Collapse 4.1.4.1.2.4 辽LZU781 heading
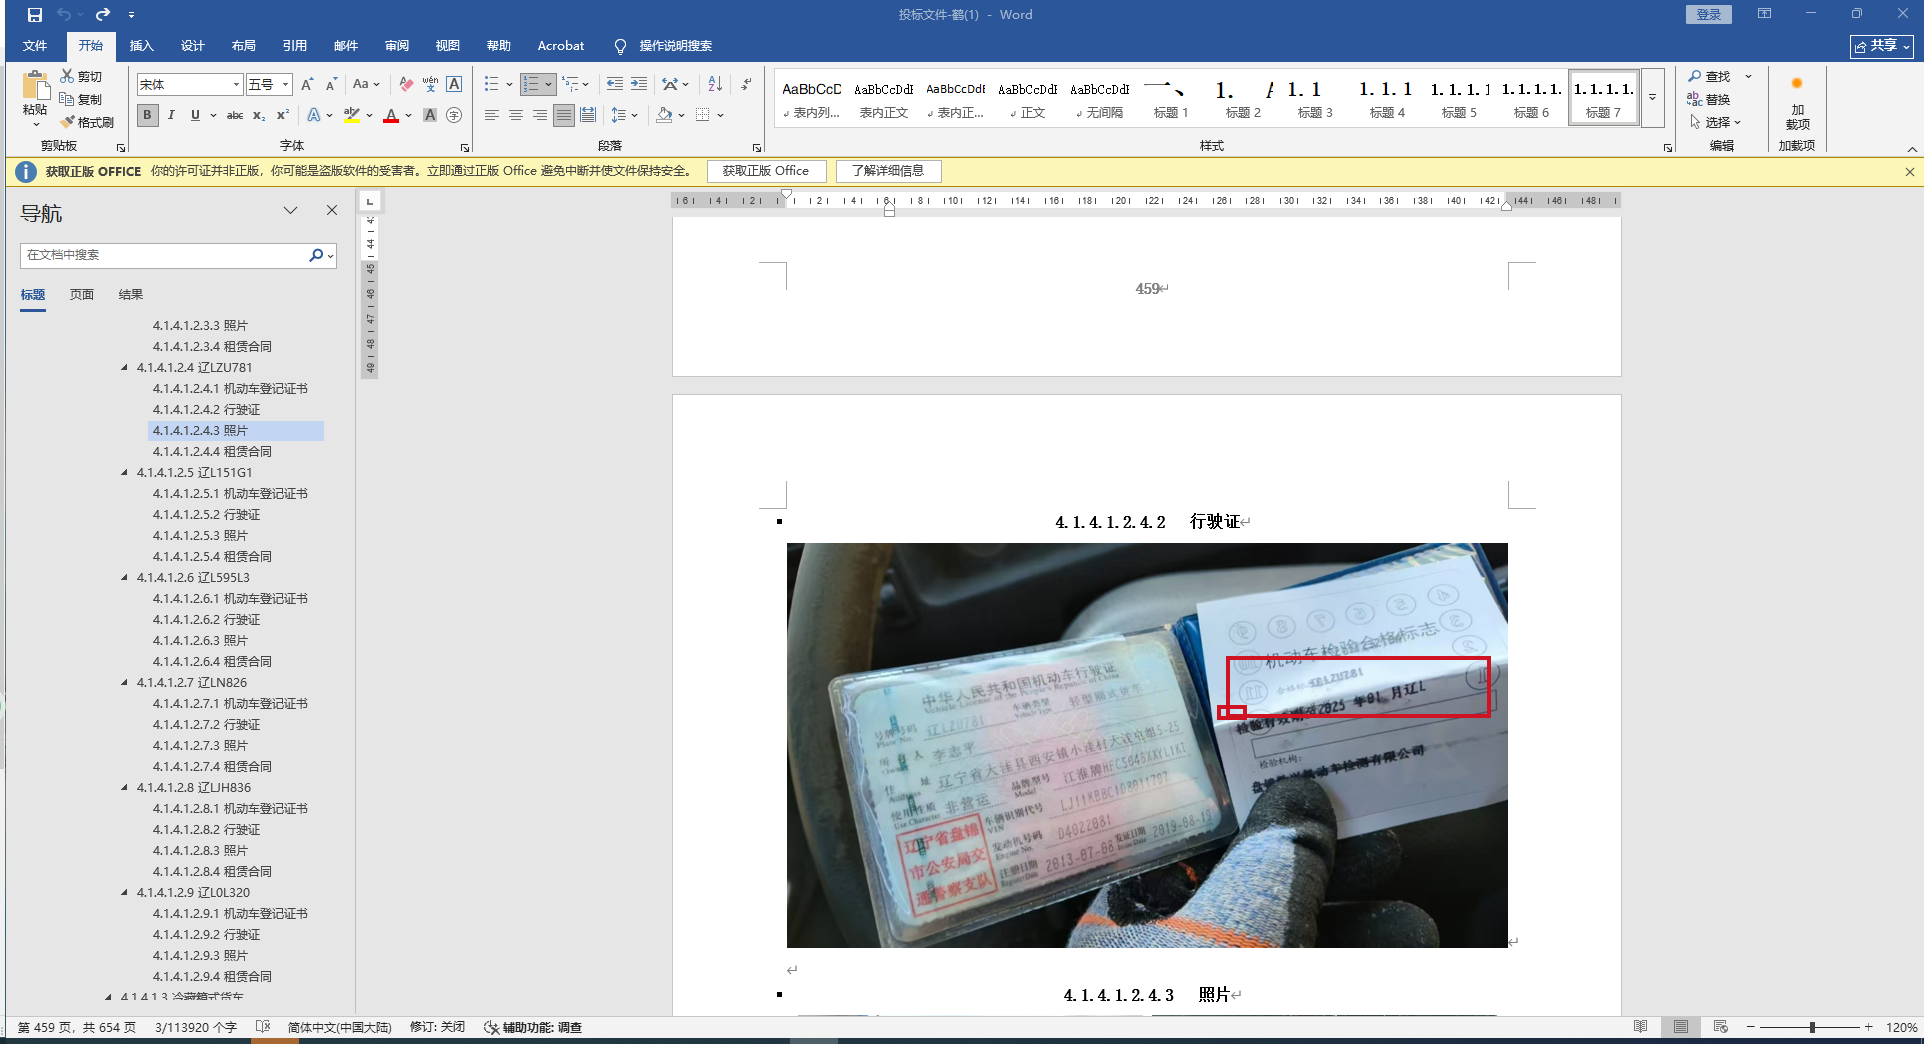Image resolution: width=1924 pixels, height=1044 pixels. click(x=125, y=368)
